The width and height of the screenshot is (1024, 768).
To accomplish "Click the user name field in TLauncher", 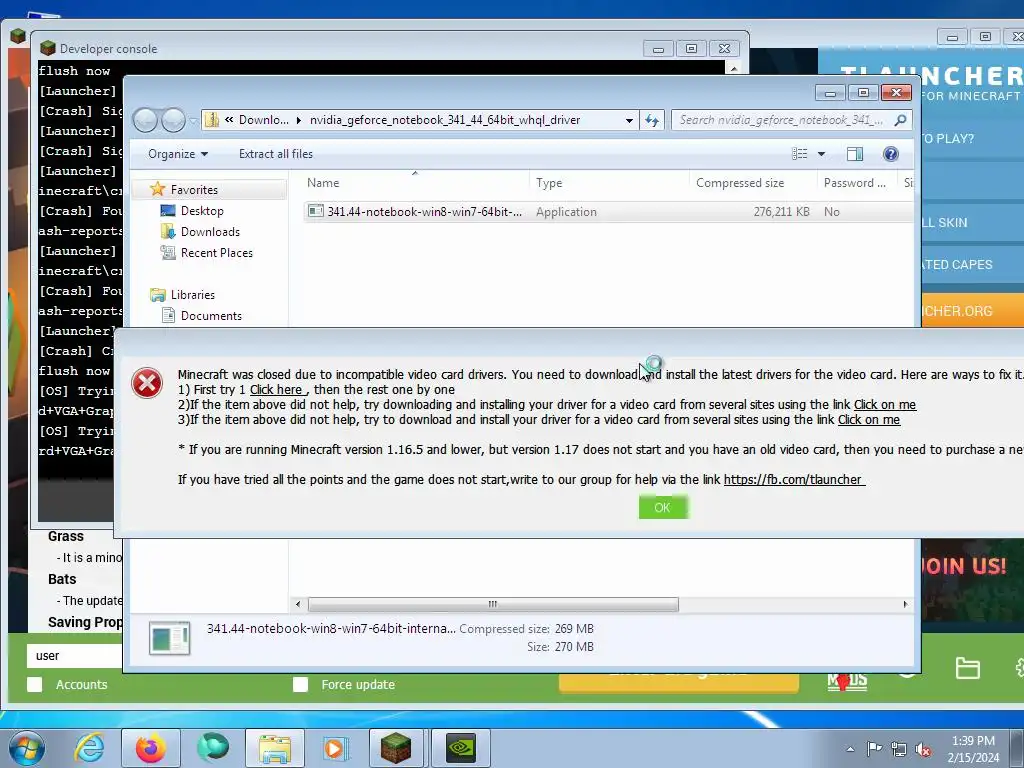I will [74, 656].
